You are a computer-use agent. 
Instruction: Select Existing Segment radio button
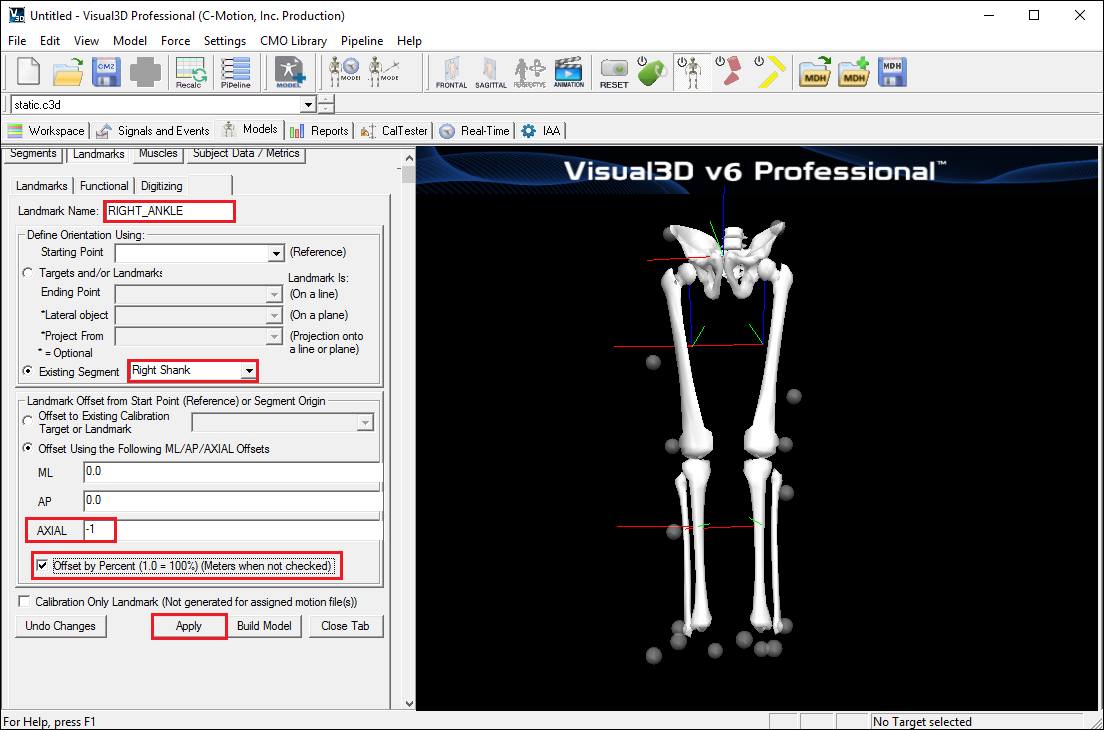27,371
